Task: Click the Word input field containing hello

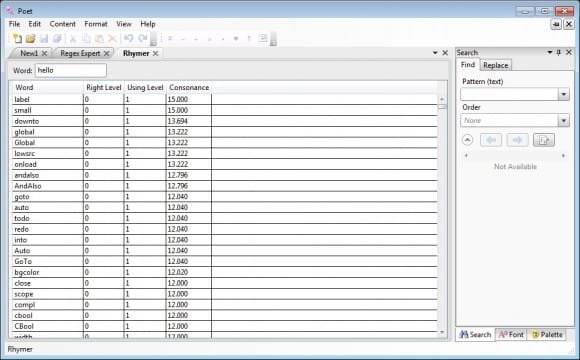Action: pos(71,70)
